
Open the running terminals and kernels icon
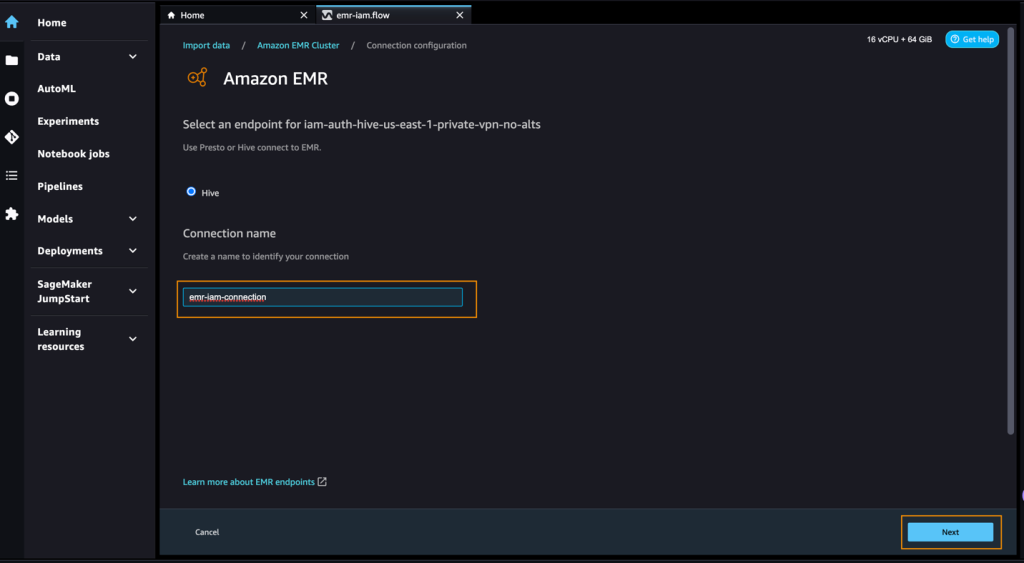[12, 99]
